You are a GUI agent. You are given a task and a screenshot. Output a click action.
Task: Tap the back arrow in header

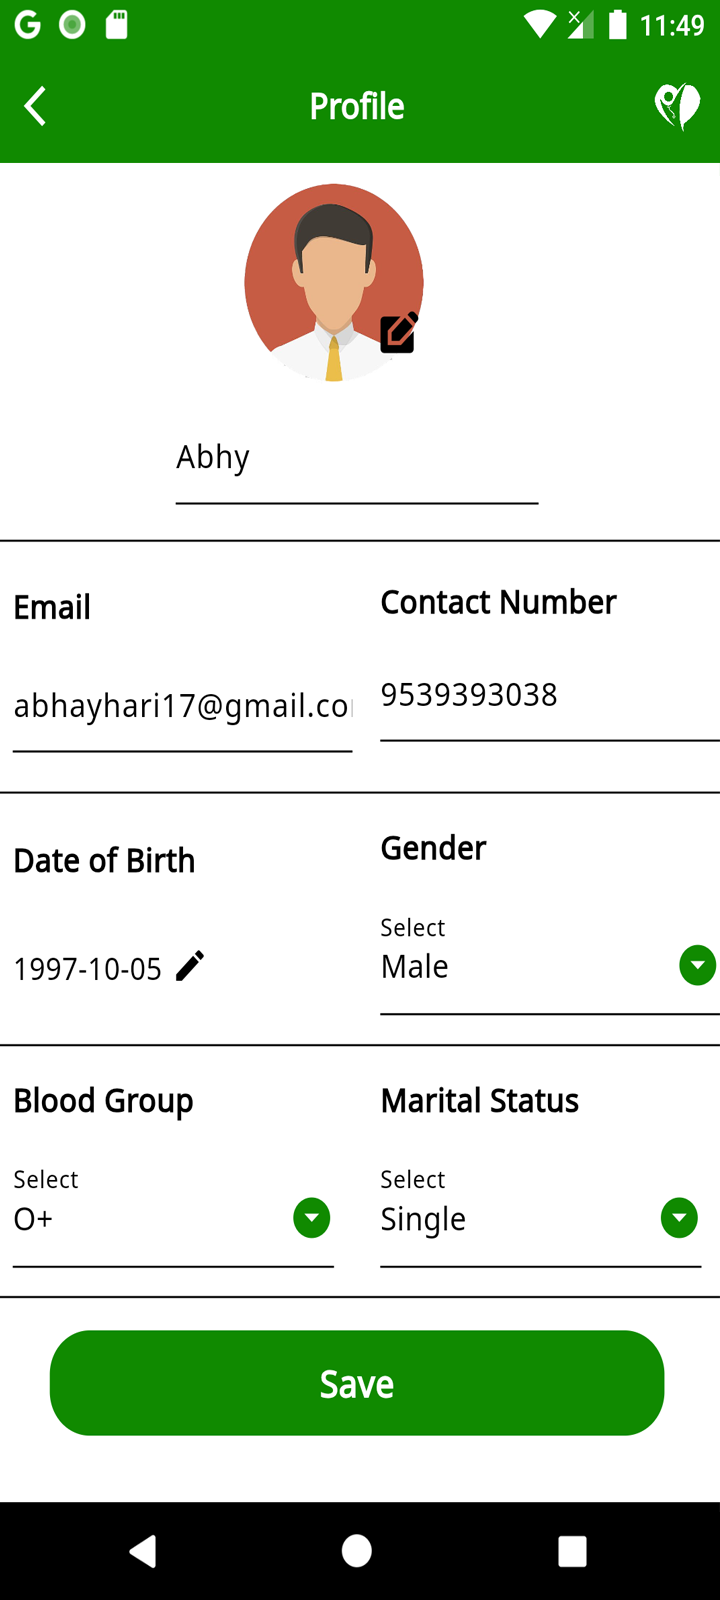click(36, 106)
